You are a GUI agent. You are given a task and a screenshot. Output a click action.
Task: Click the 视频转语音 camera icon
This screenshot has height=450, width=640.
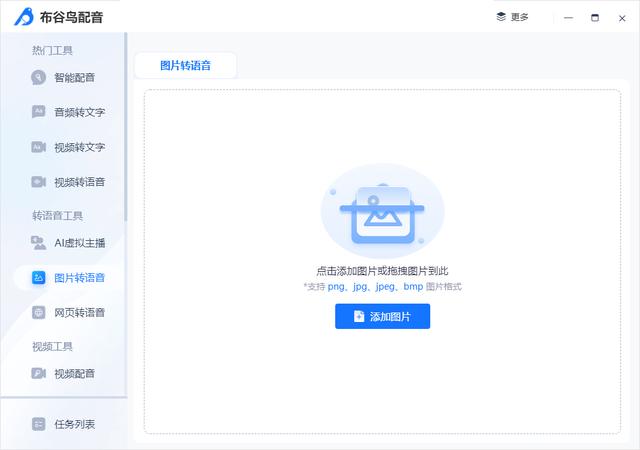[x=38, y=182]
